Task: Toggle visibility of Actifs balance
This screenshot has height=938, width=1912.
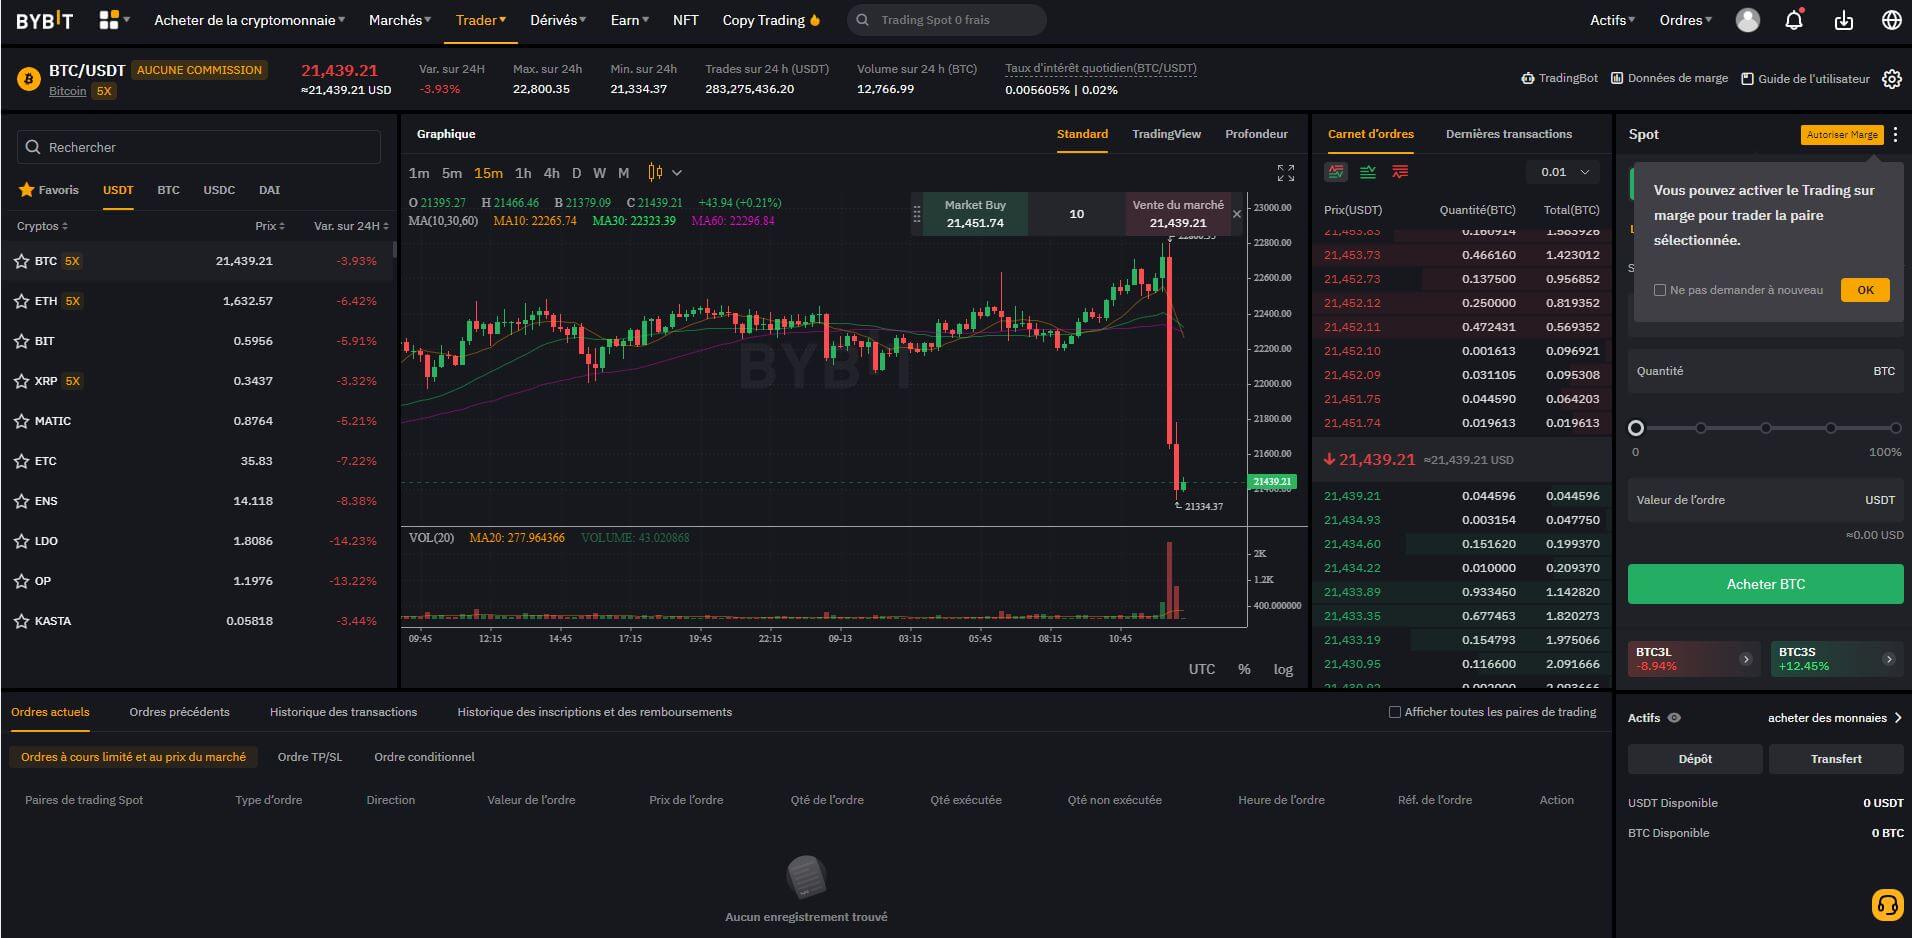Action: point(1674,718)
